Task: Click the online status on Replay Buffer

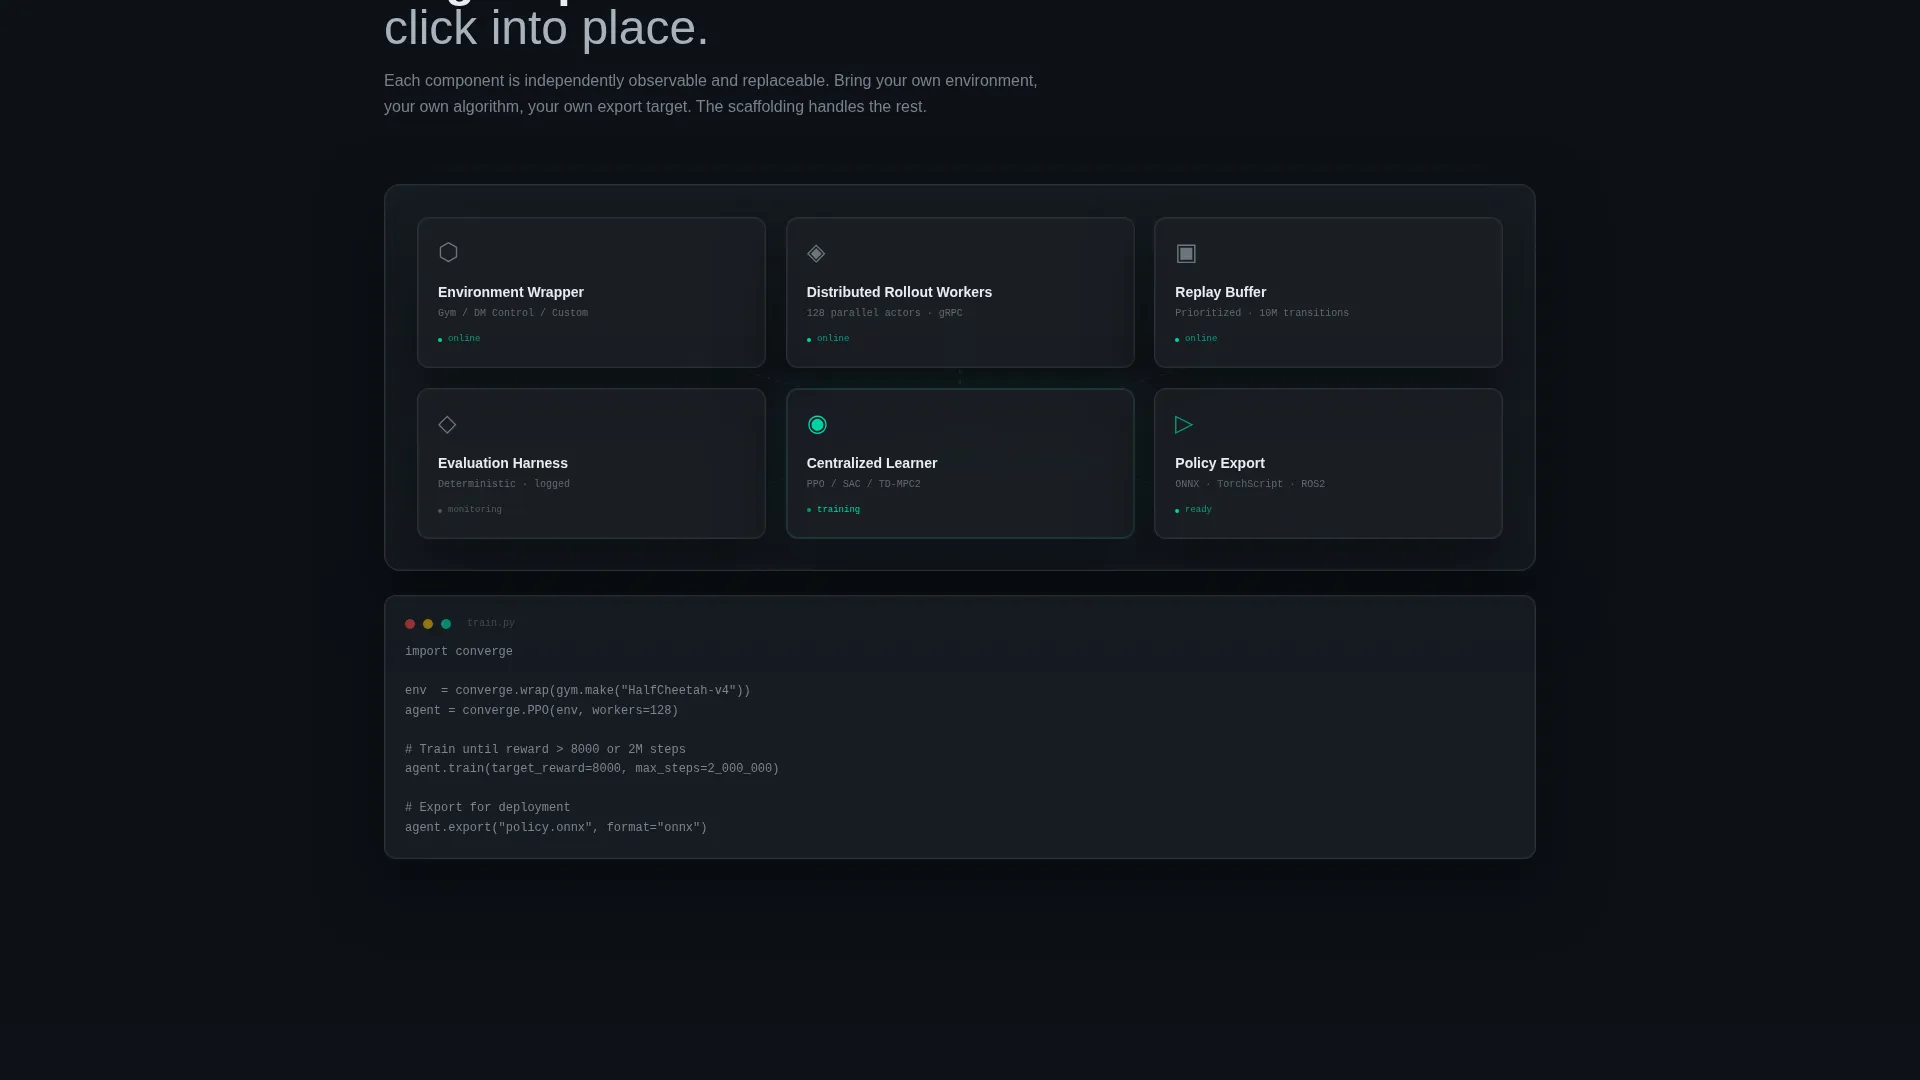Action: click(1196, 339)
